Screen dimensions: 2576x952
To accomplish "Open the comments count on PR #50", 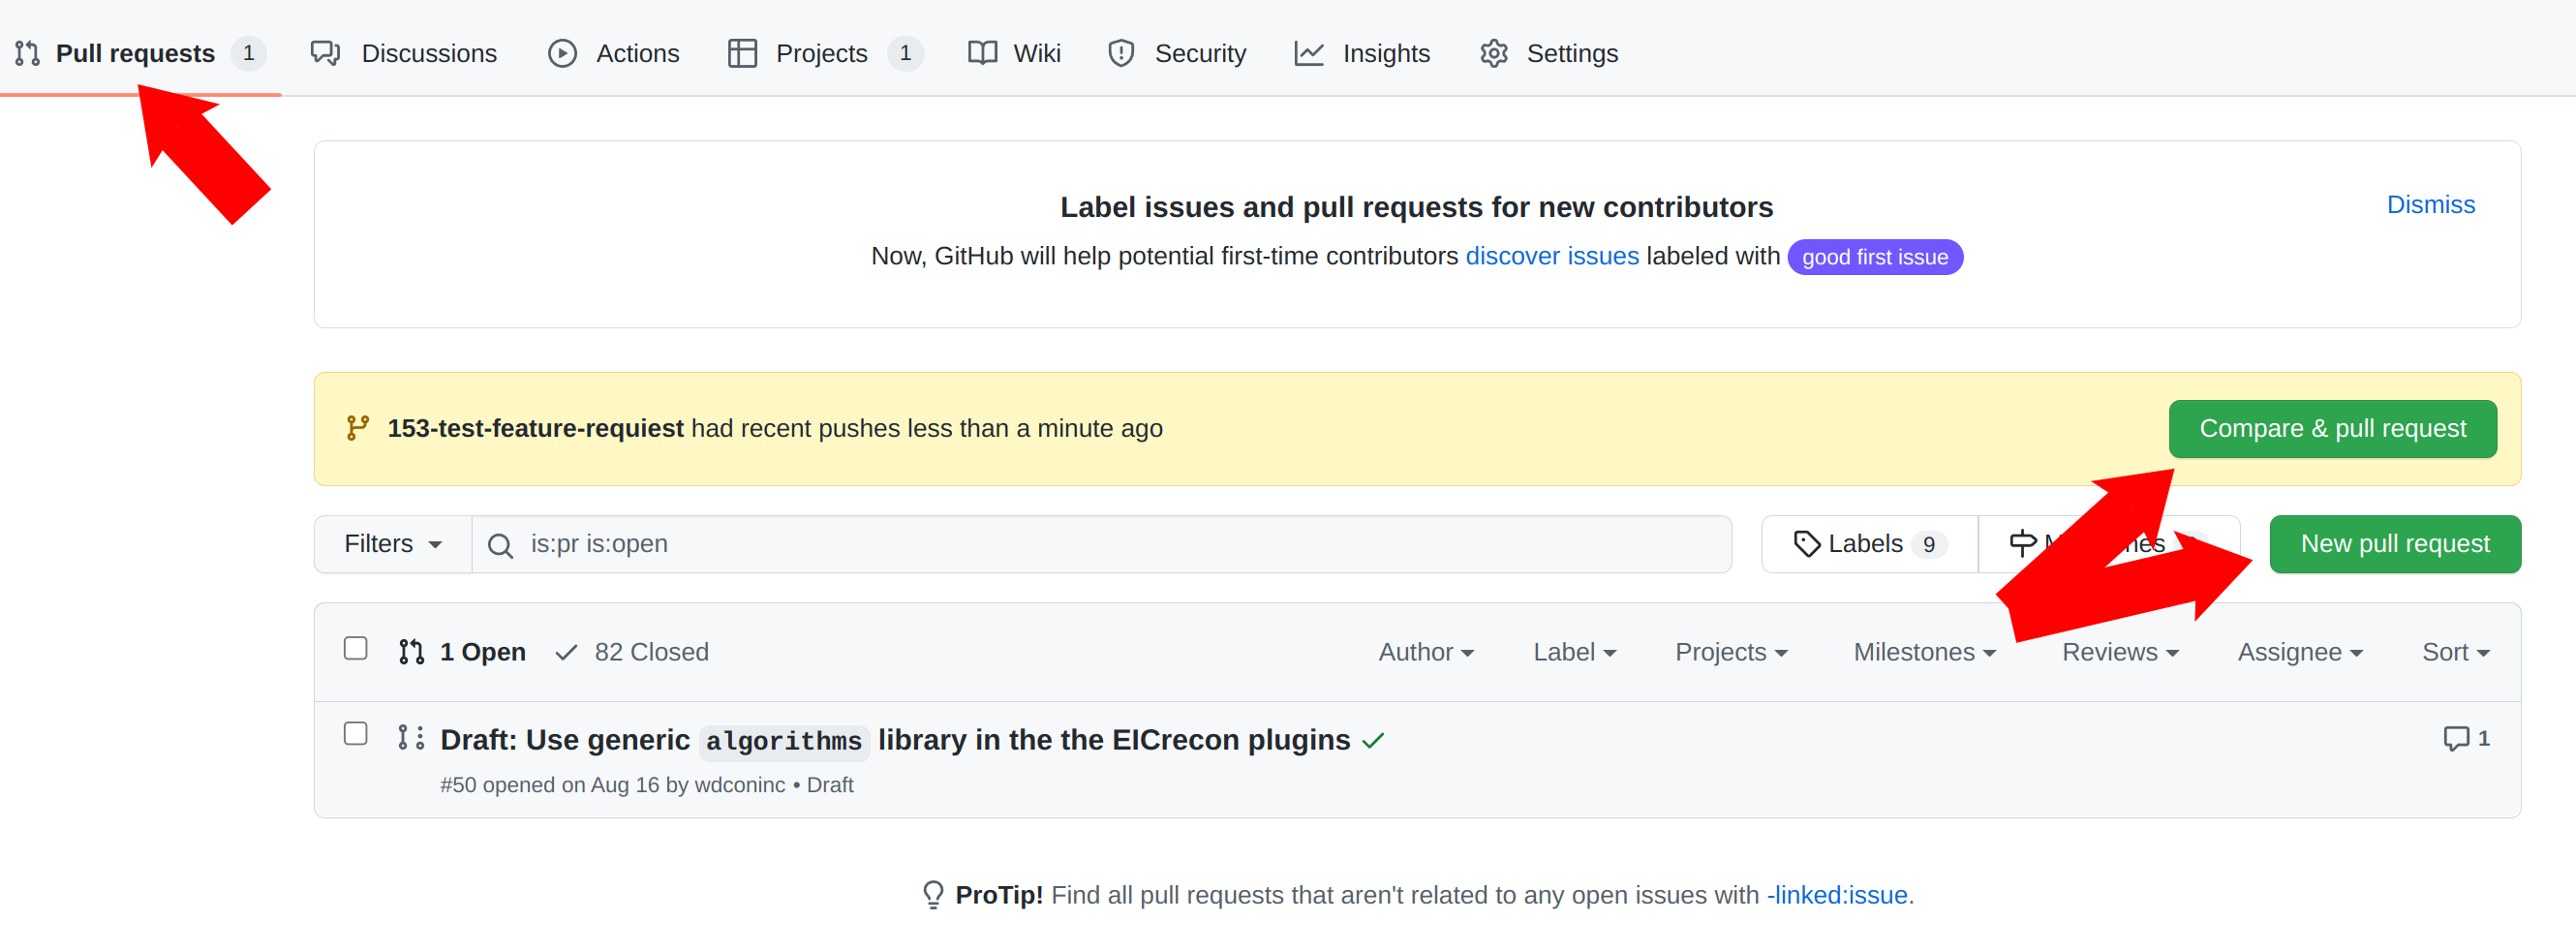I will click(2465, 738).
